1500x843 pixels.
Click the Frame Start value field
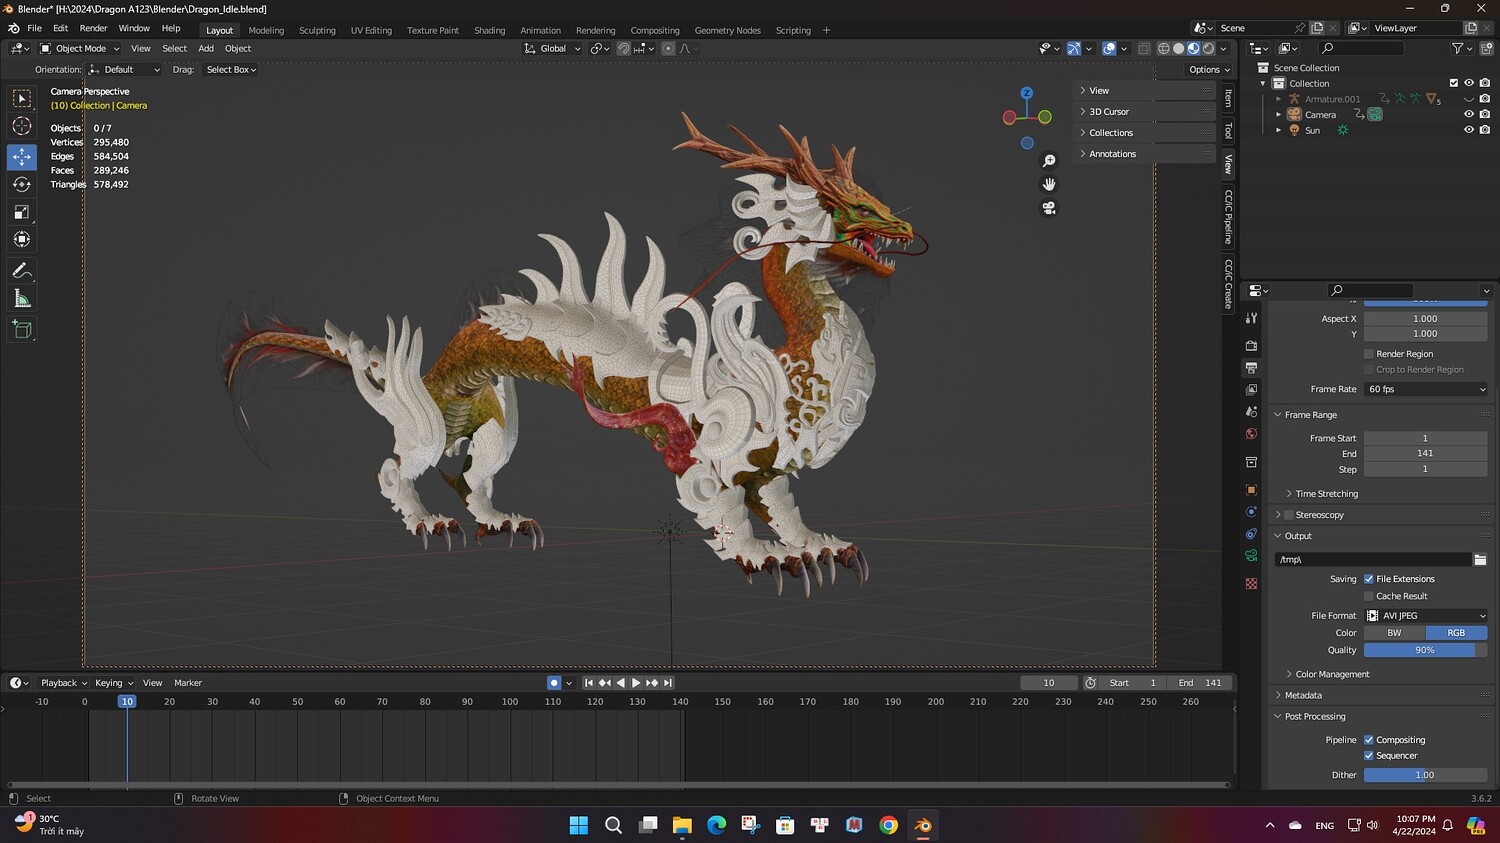tap(1426, 438)
